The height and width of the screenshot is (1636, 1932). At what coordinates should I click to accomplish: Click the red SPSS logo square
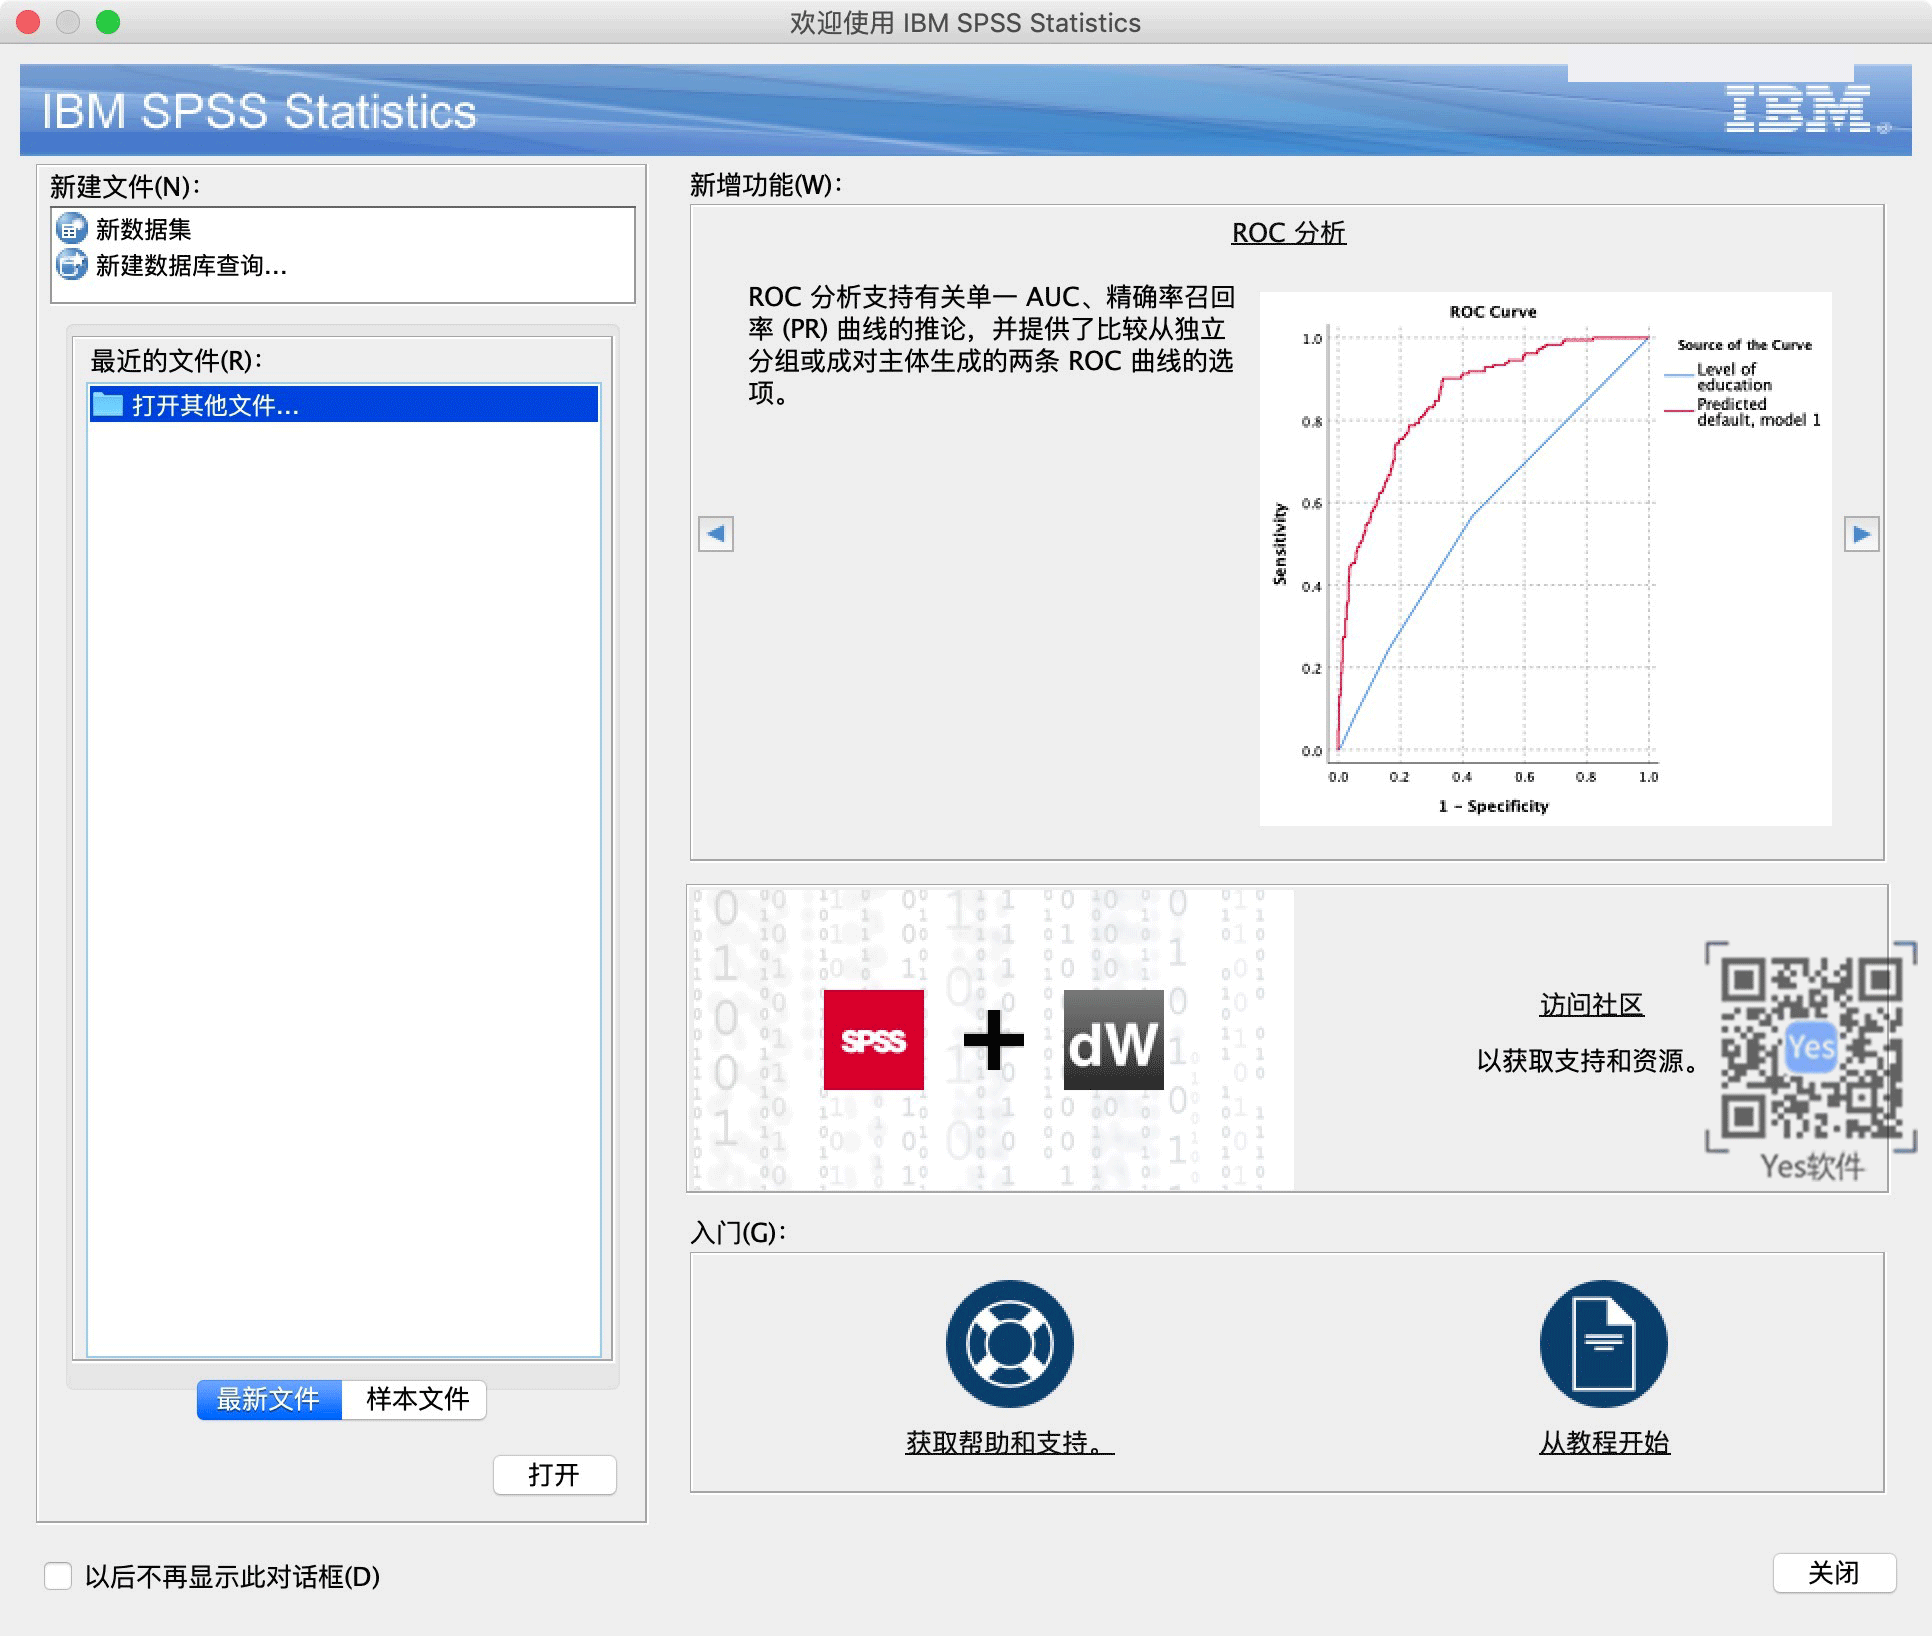(x=872, y=1040)
